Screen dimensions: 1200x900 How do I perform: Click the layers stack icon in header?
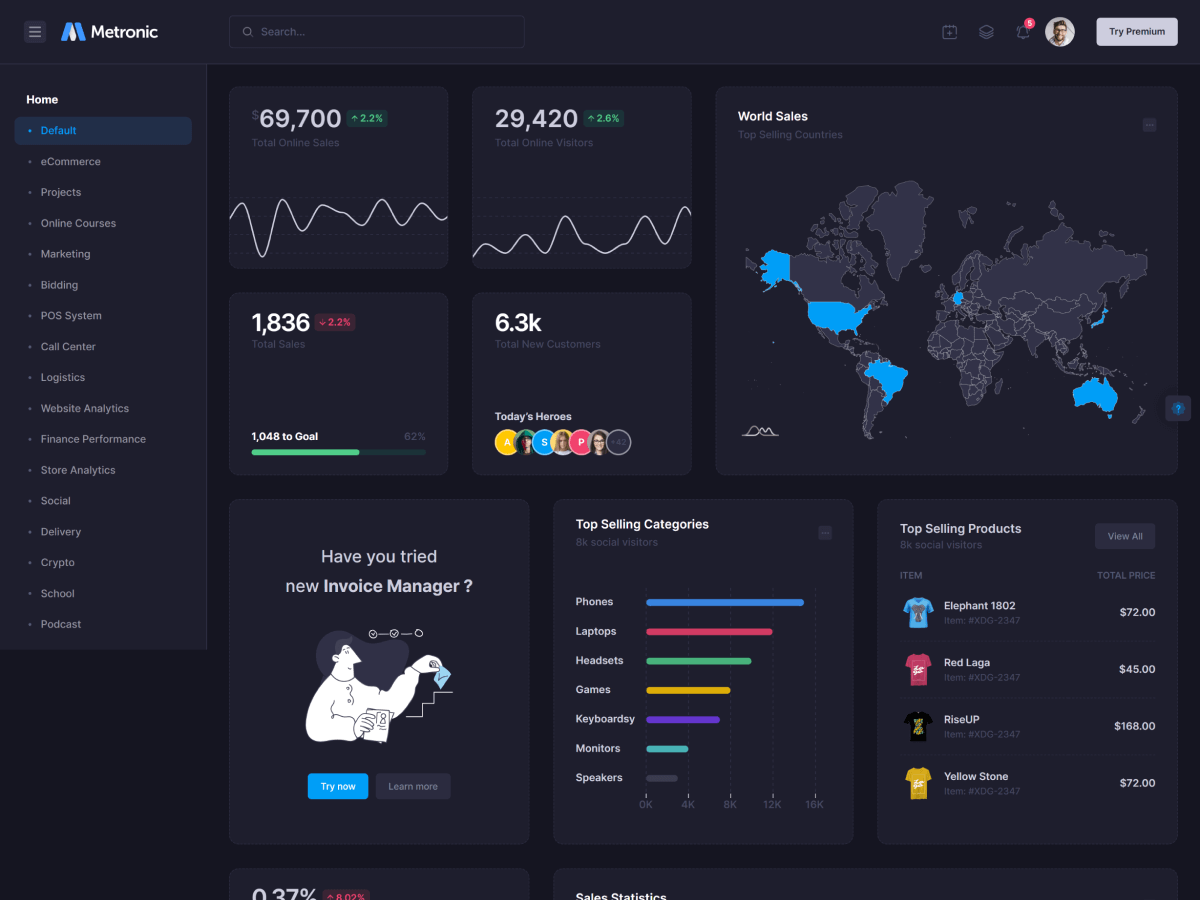[x=986, y=32]
